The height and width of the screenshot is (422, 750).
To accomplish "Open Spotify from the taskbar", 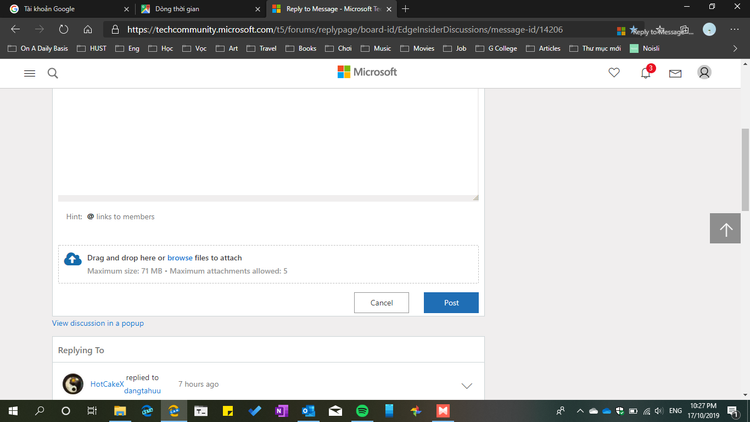I will [x=362, y=411].
